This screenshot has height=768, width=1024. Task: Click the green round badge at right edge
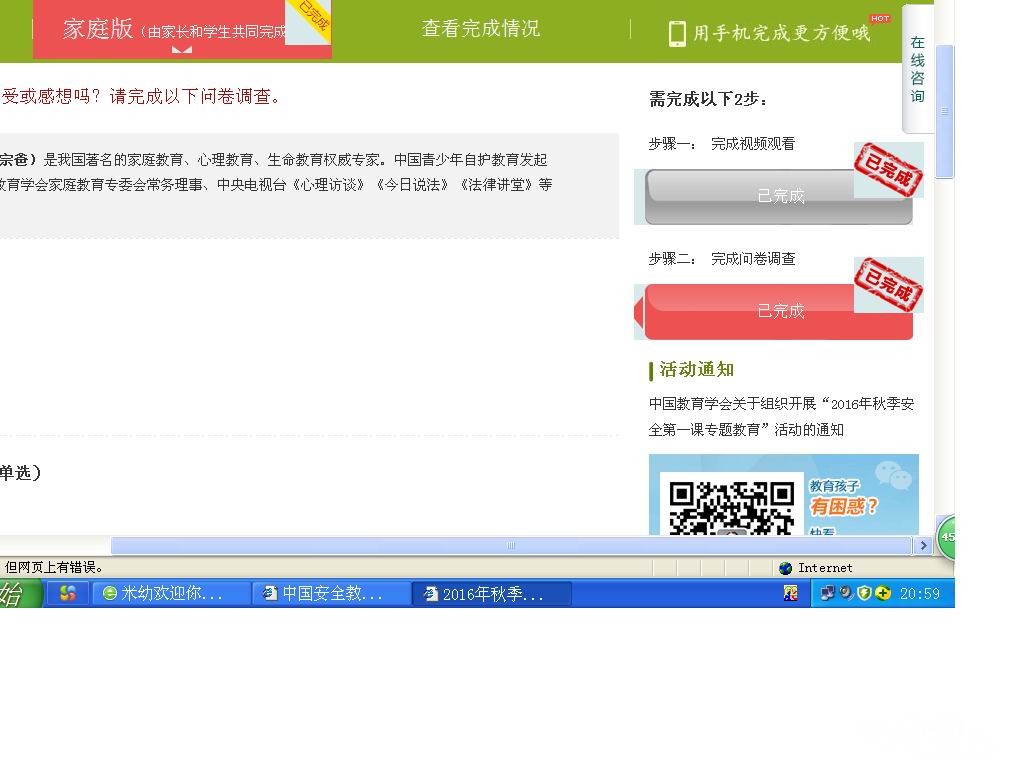click(x=946, y=537)
